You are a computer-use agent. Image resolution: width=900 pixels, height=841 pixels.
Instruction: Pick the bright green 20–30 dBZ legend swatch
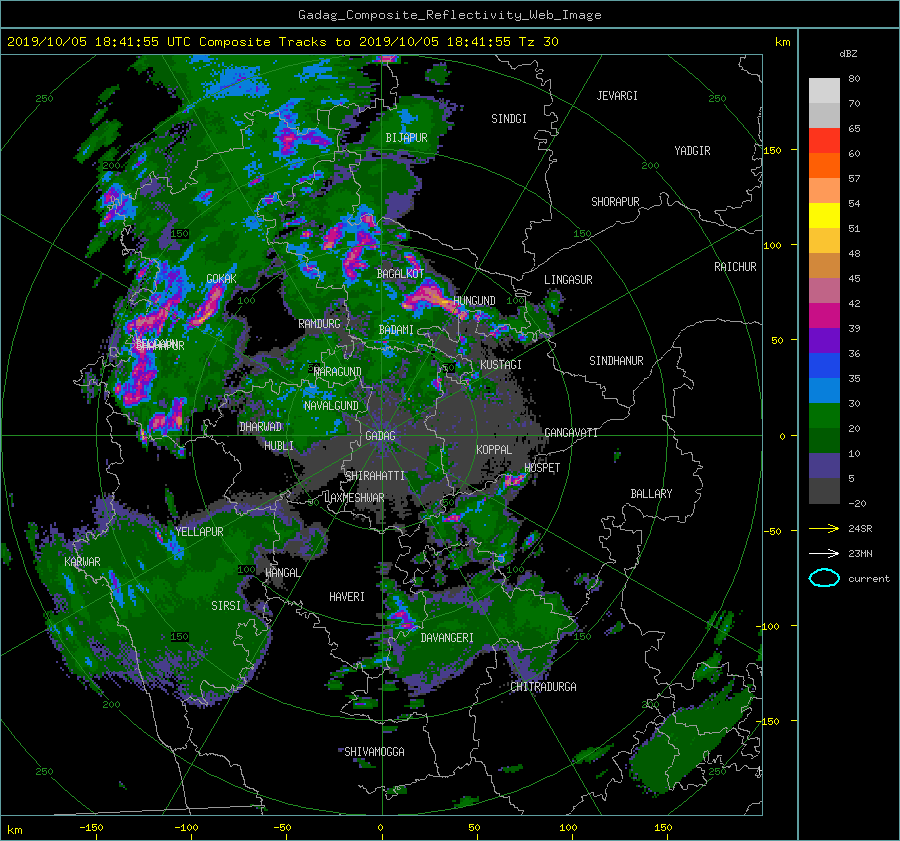tap(824, 416)
